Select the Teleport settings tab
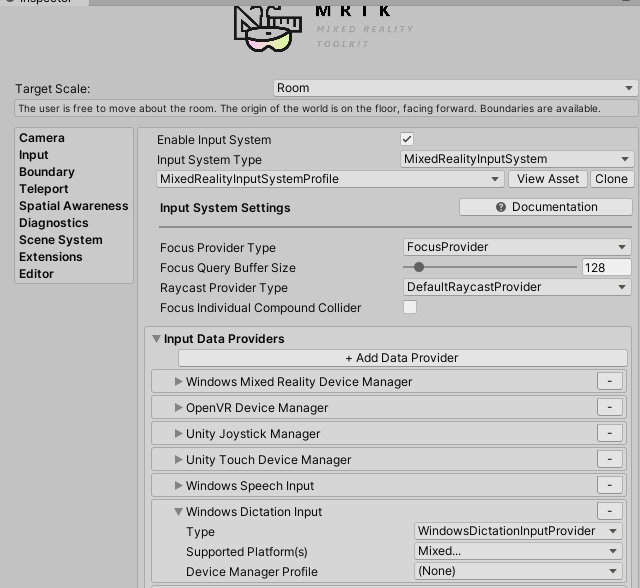 (44, 189)
